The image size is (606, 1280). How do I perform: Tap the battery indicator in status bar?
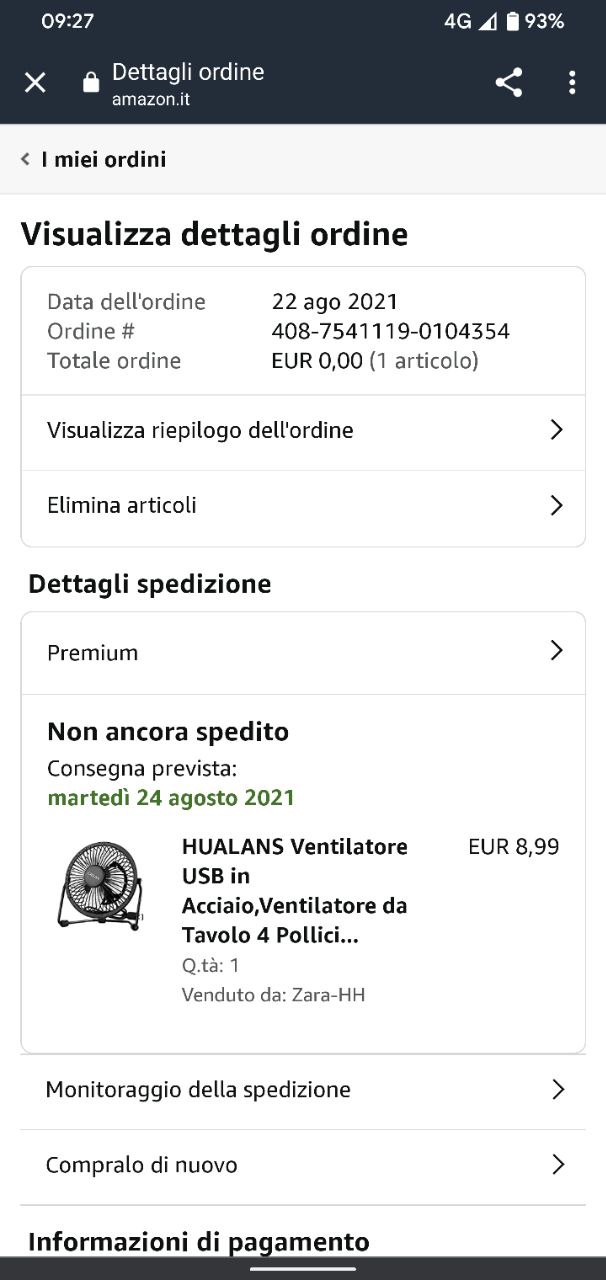point(513,21)
